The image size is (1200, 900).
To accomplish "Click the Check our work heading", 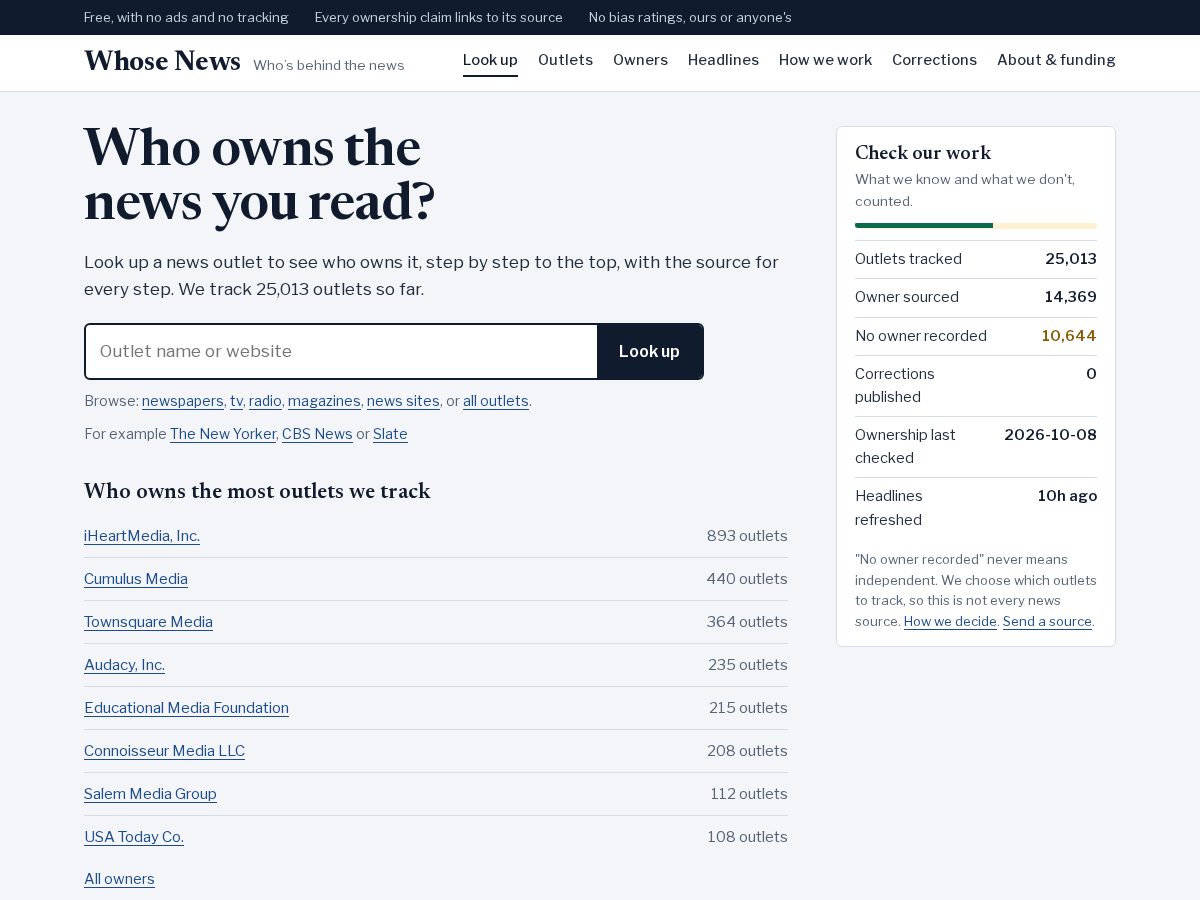I will (923, 153).
